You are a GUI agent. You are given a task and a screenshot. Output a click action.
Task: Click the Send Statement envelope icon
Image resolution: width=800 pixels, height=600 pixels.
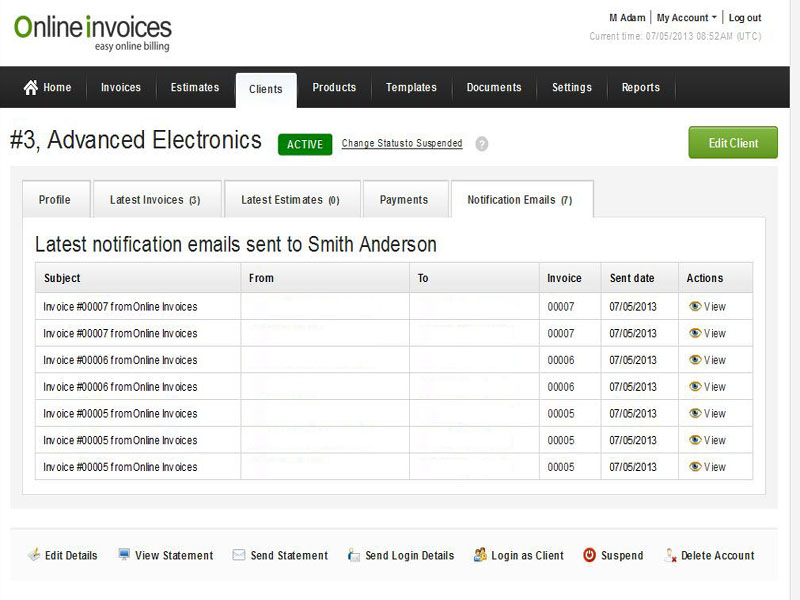tap(239, 555)
